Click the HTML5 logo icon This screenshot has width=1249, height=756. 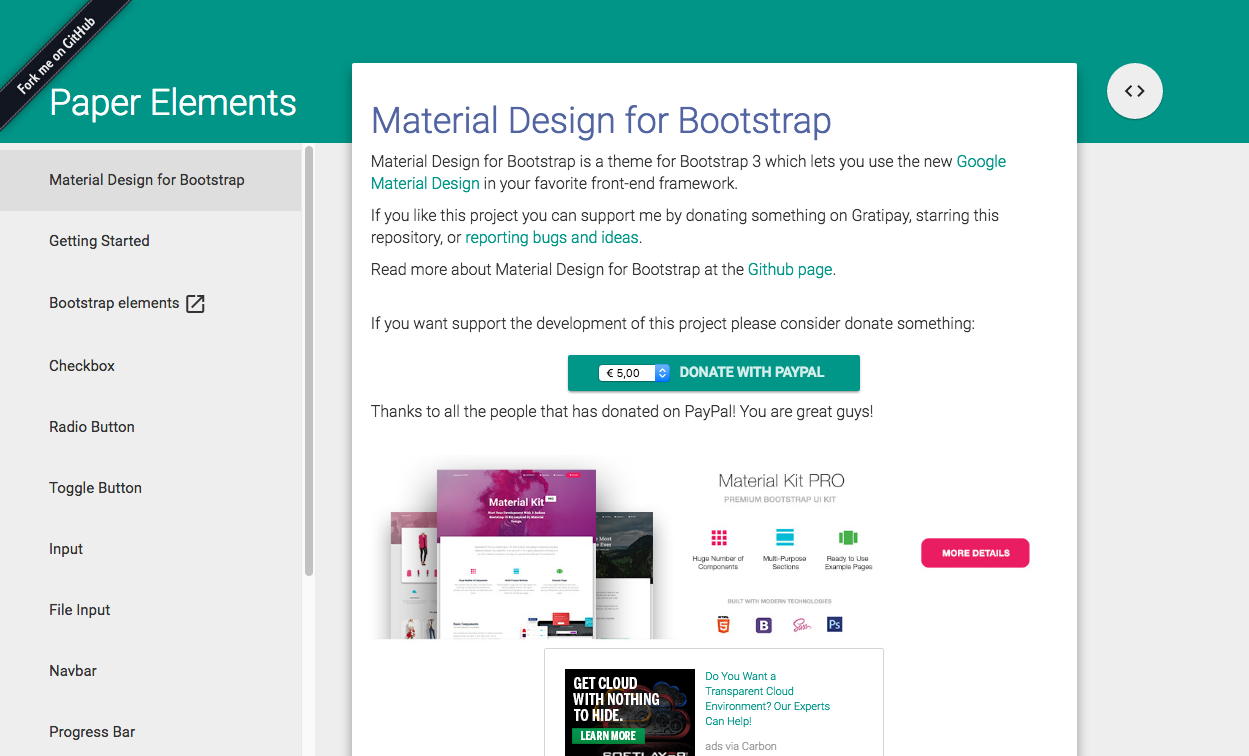pos(722,625)
